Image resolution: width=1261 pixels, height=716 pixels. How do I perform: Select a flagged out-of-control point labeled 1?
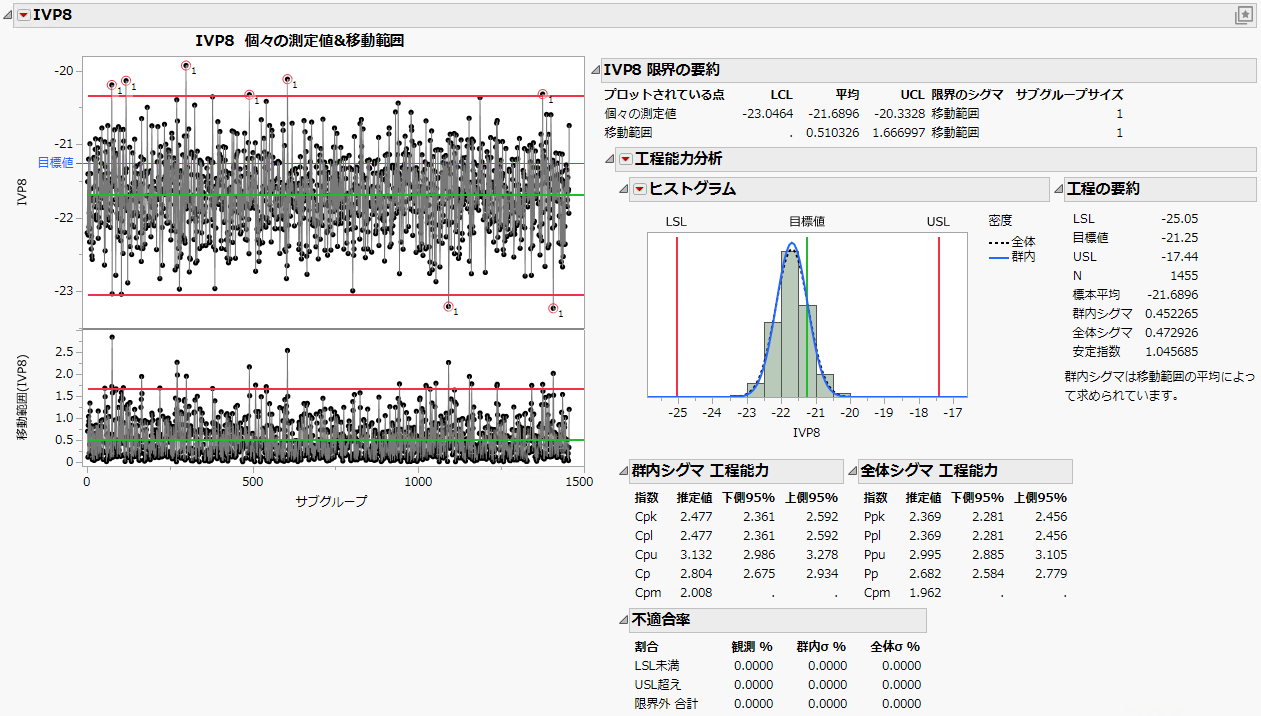pyautogui.click(x=185, y=66)
